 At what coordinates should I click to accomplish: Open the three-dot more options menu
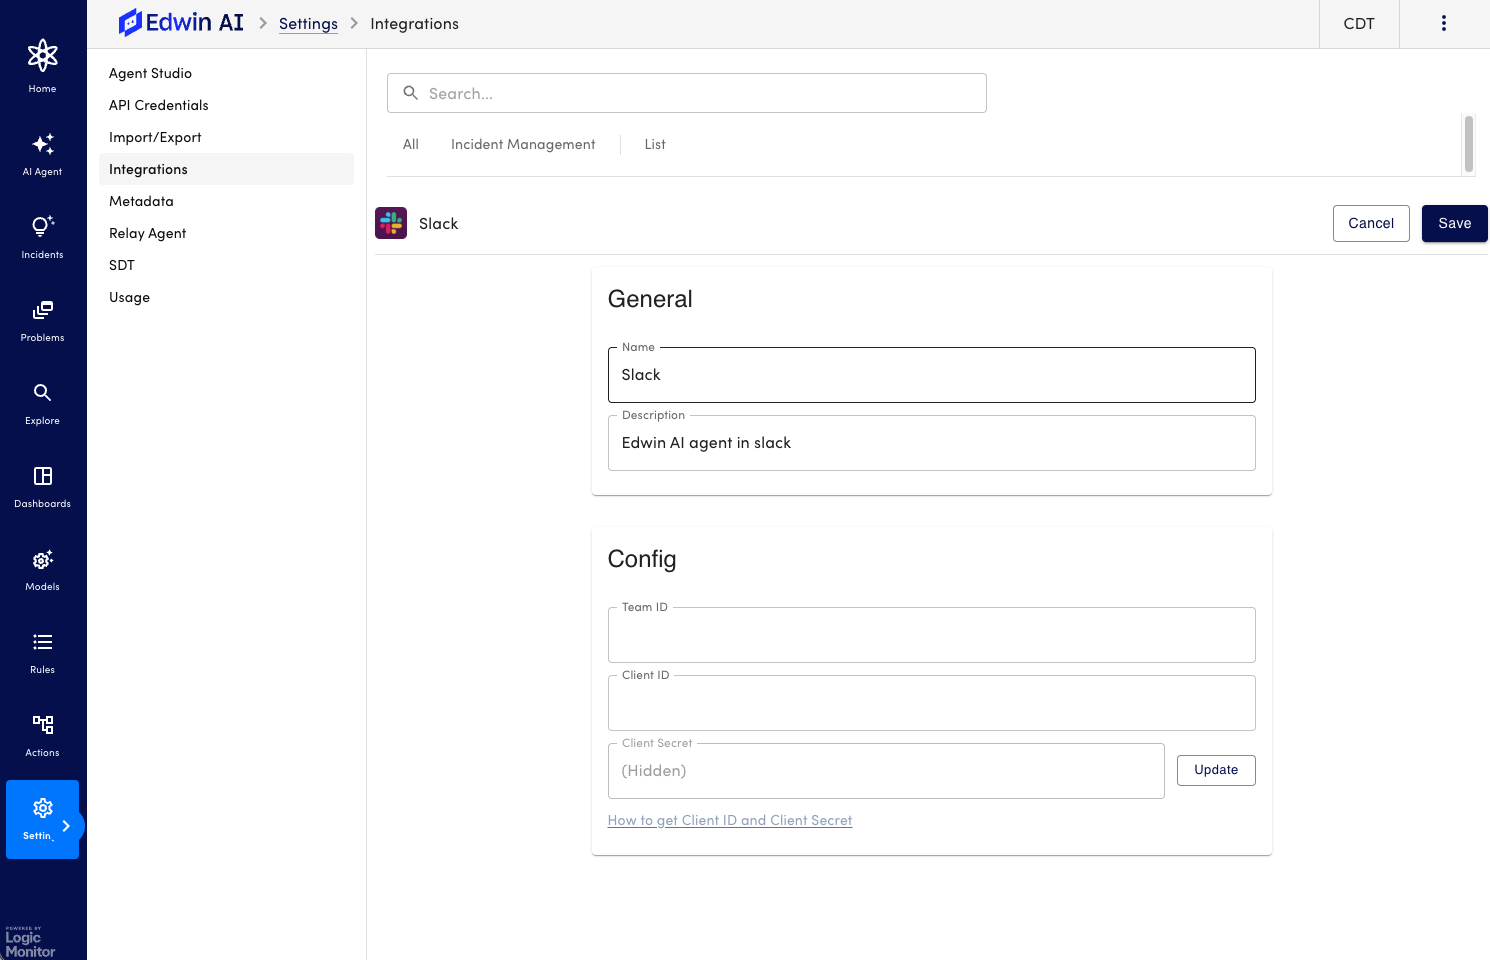click(1443, 23)
